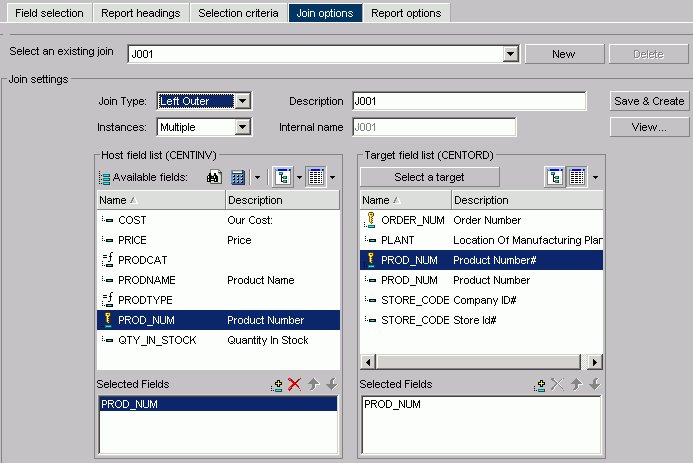Open the Report options tab

point(406,13)
